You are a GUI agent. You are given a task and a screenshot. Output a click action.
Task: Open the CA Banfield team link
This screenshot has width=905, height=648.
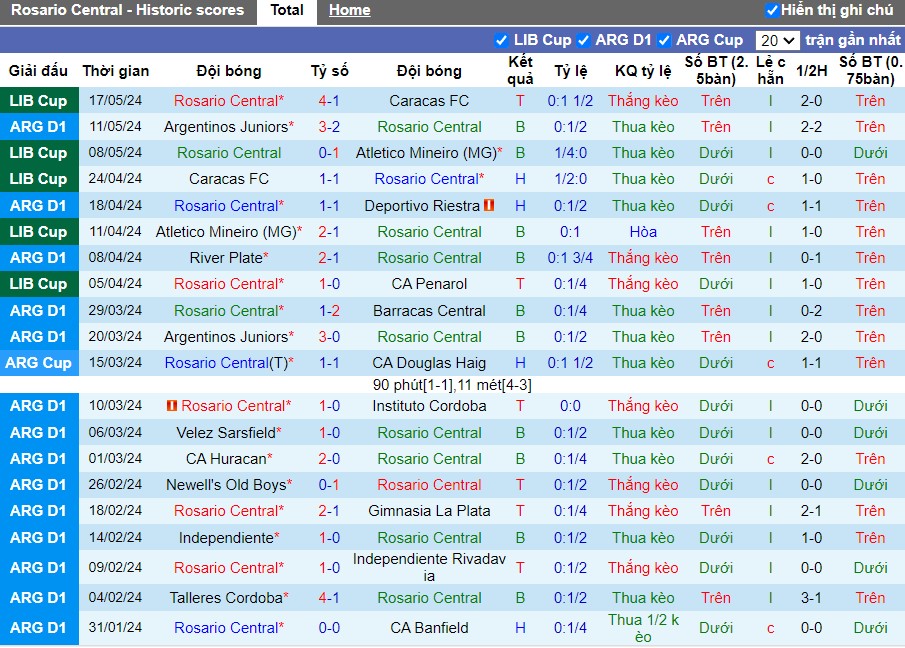[x=429, y=628]
